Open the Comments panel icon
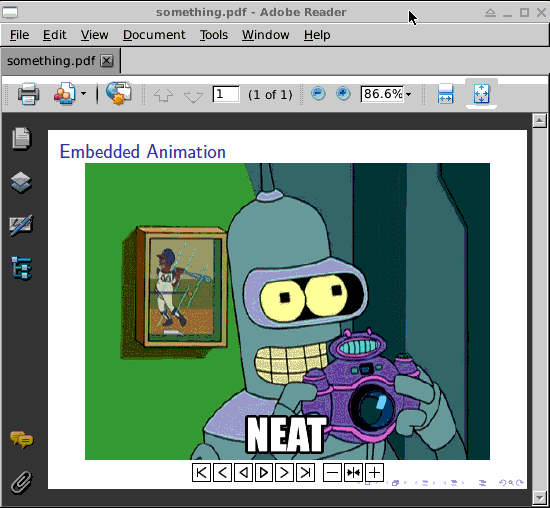 tap(22, 440)
